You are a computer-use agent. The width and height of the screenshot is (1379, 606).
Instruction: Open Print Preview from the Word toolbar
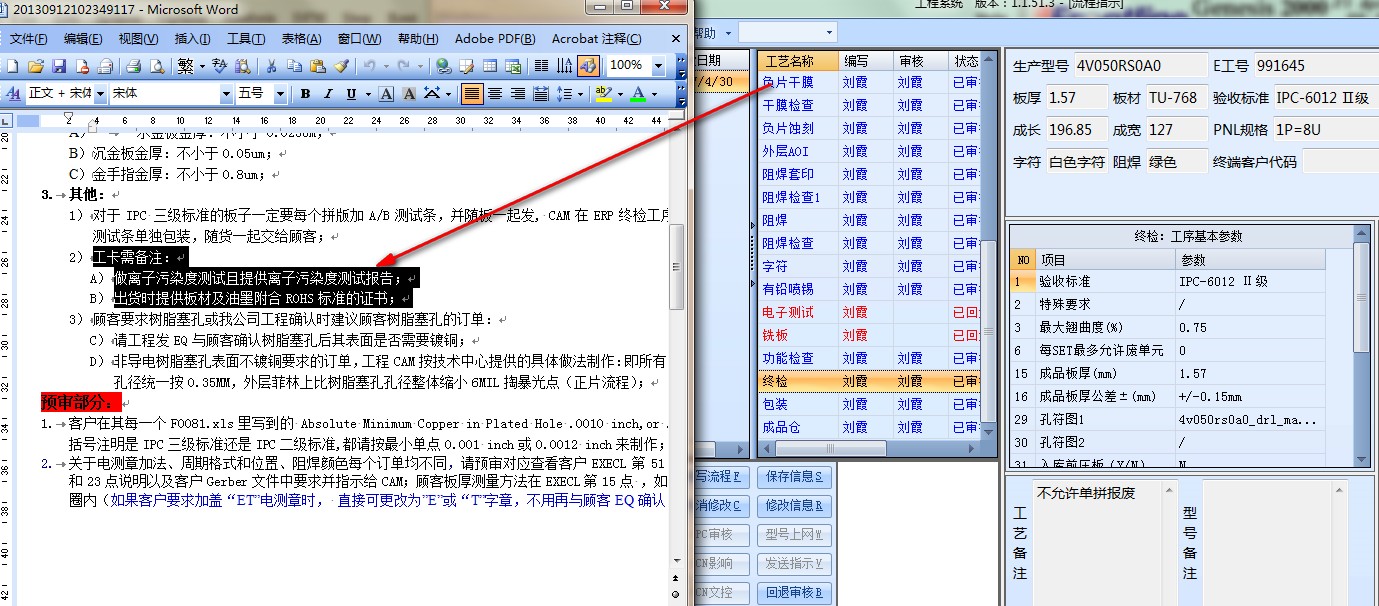coord(157,66)
